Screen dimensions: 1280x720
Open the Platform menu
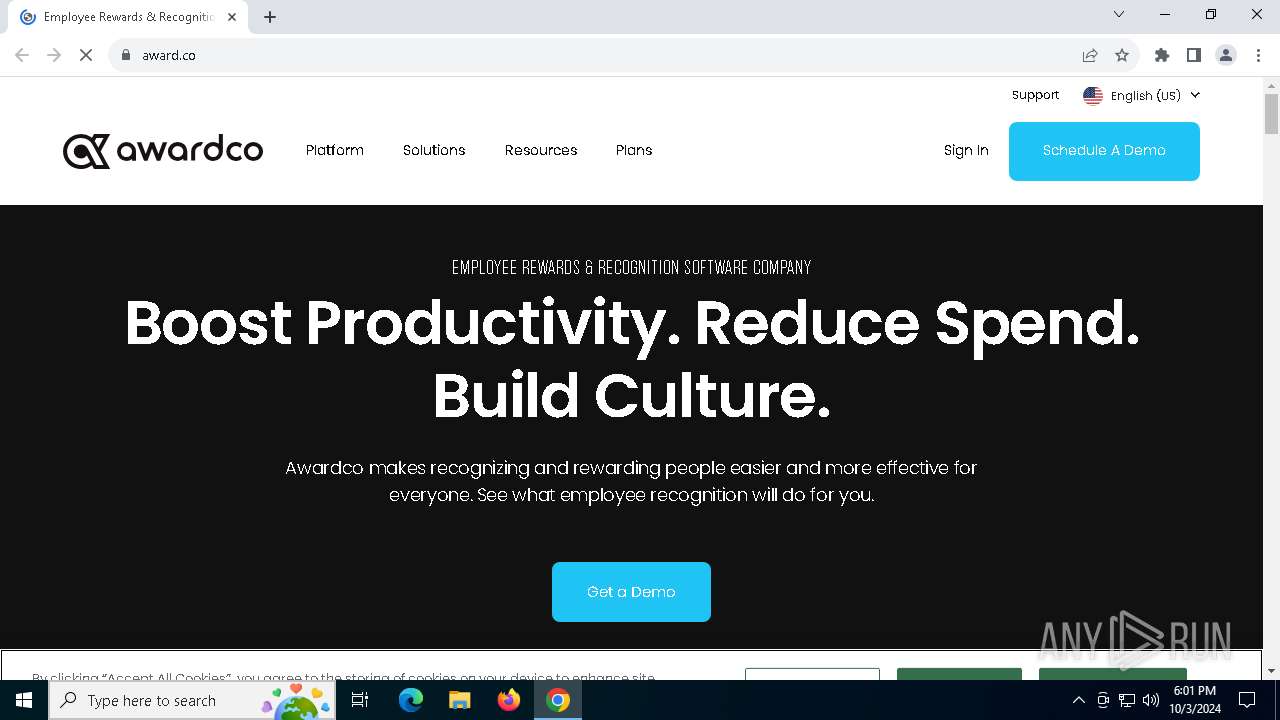[x=335, y=150]
